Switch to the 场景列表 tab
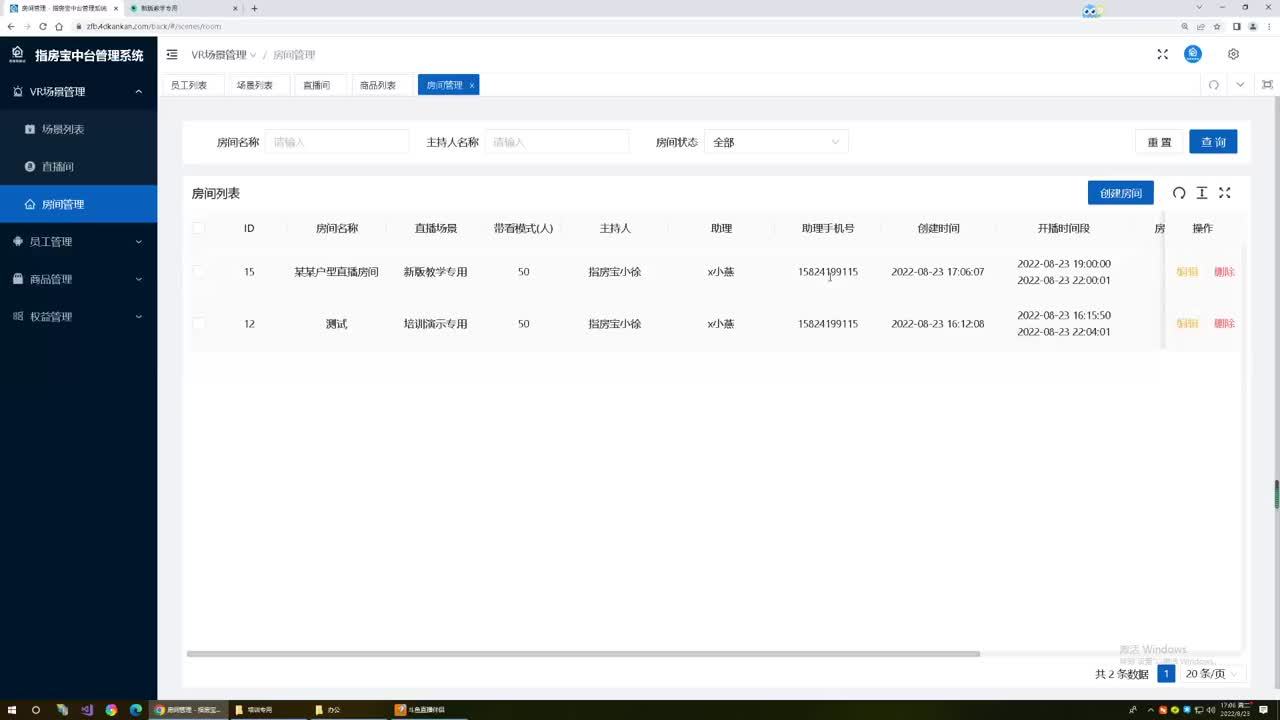This screenshot has height=720, width=1280. coord(255,86)
